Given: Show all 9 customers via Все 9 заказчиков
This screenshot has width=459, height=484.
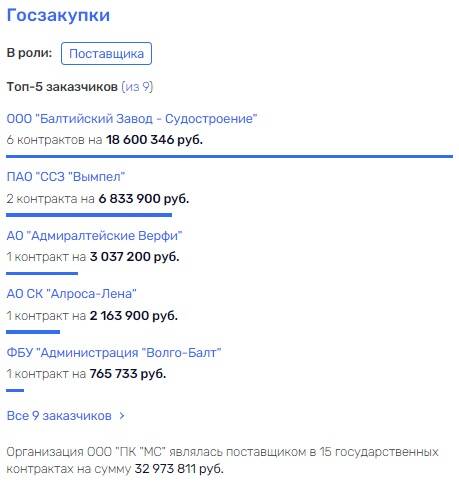Looking at the screenshot, I should [59, 416].
